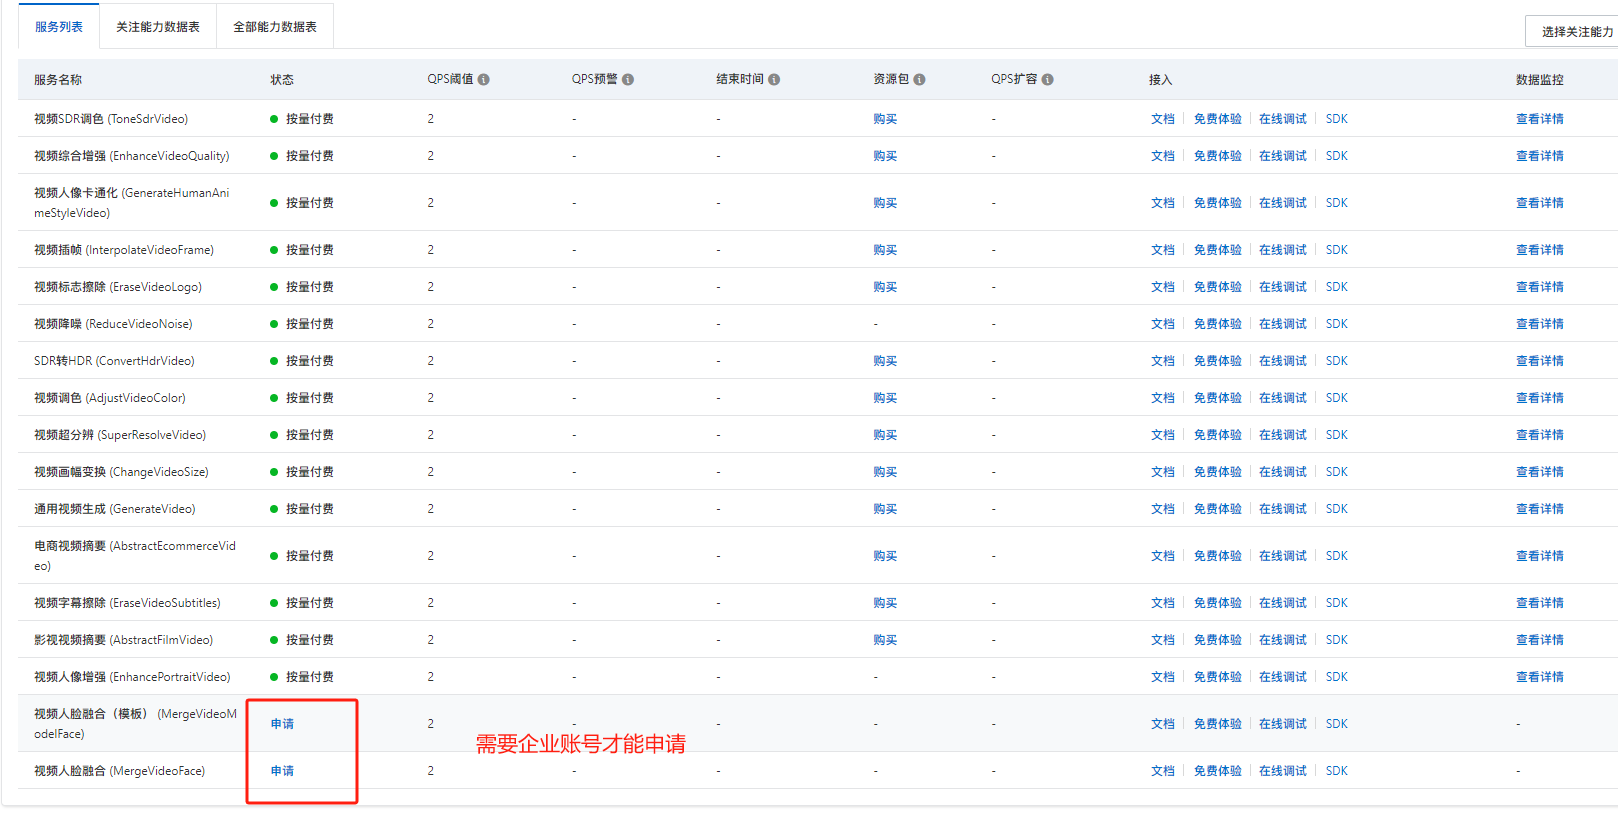Switch to the 关注能力数据表 tab
Screen dimensions: 1618x823
(158, 27)
